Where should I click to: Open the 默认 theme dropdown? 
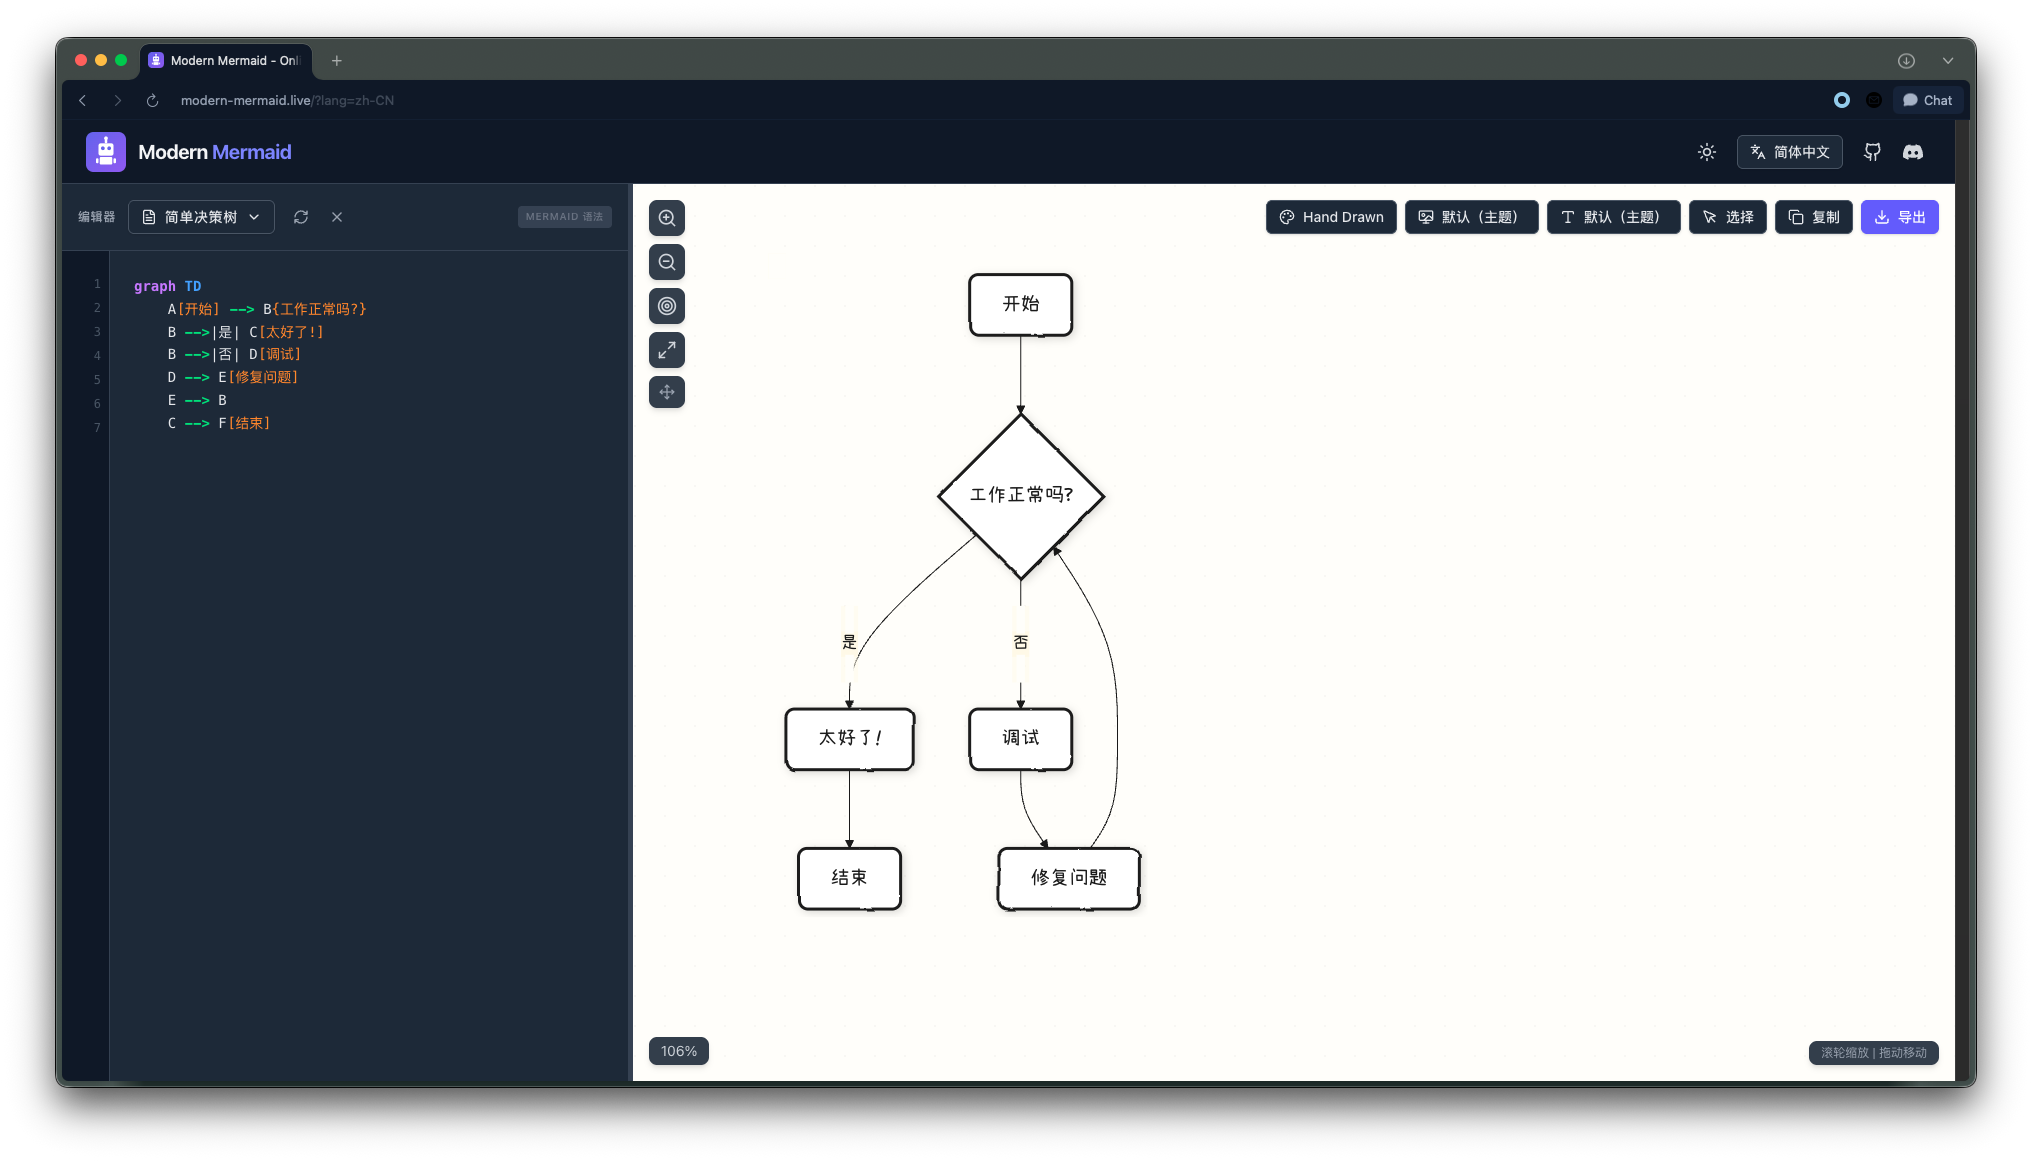[x=1471, y=217]
